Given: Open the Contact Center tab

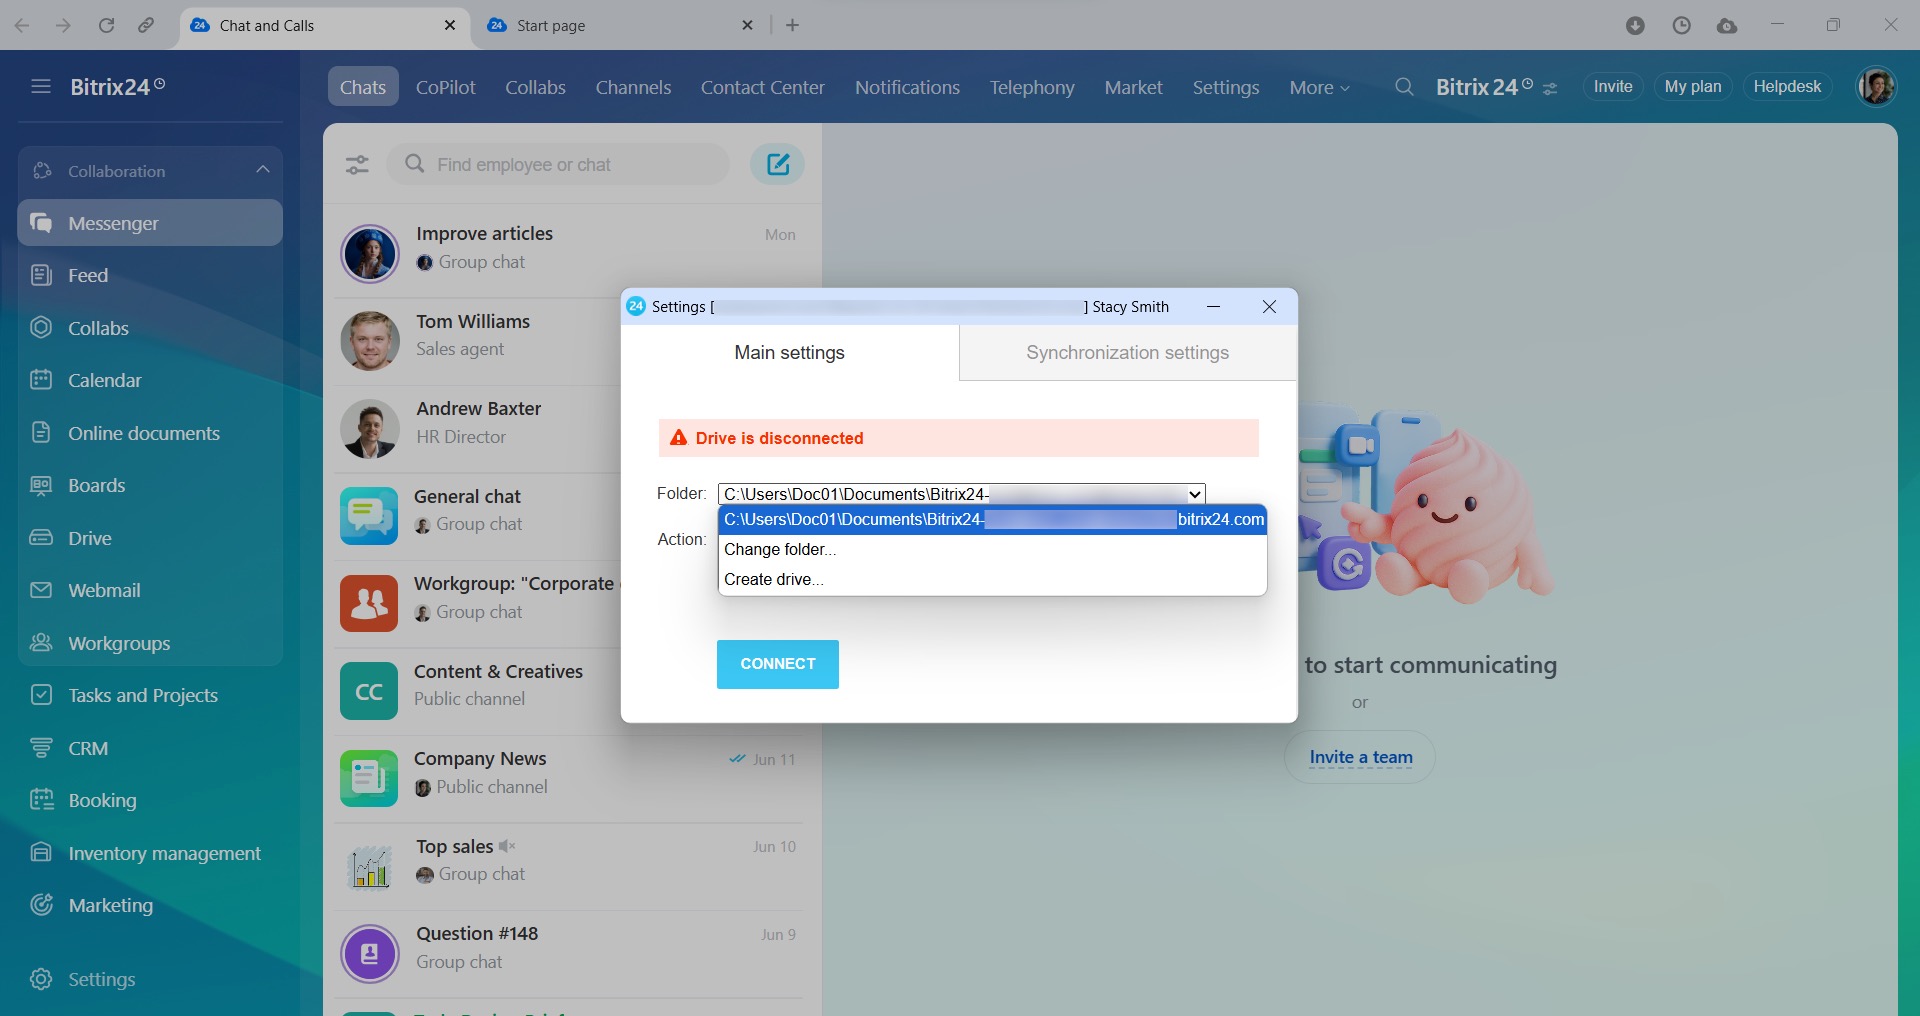Looking at the screenshot, I should tap(763, 87).
